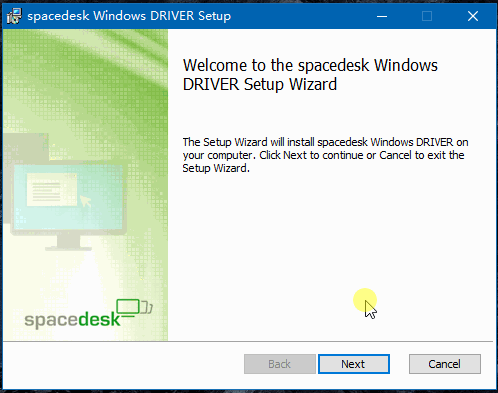Screen dimensions: 498x393
Task: Click the spacedesk logo on banner
Action: (x=89, y=314)
